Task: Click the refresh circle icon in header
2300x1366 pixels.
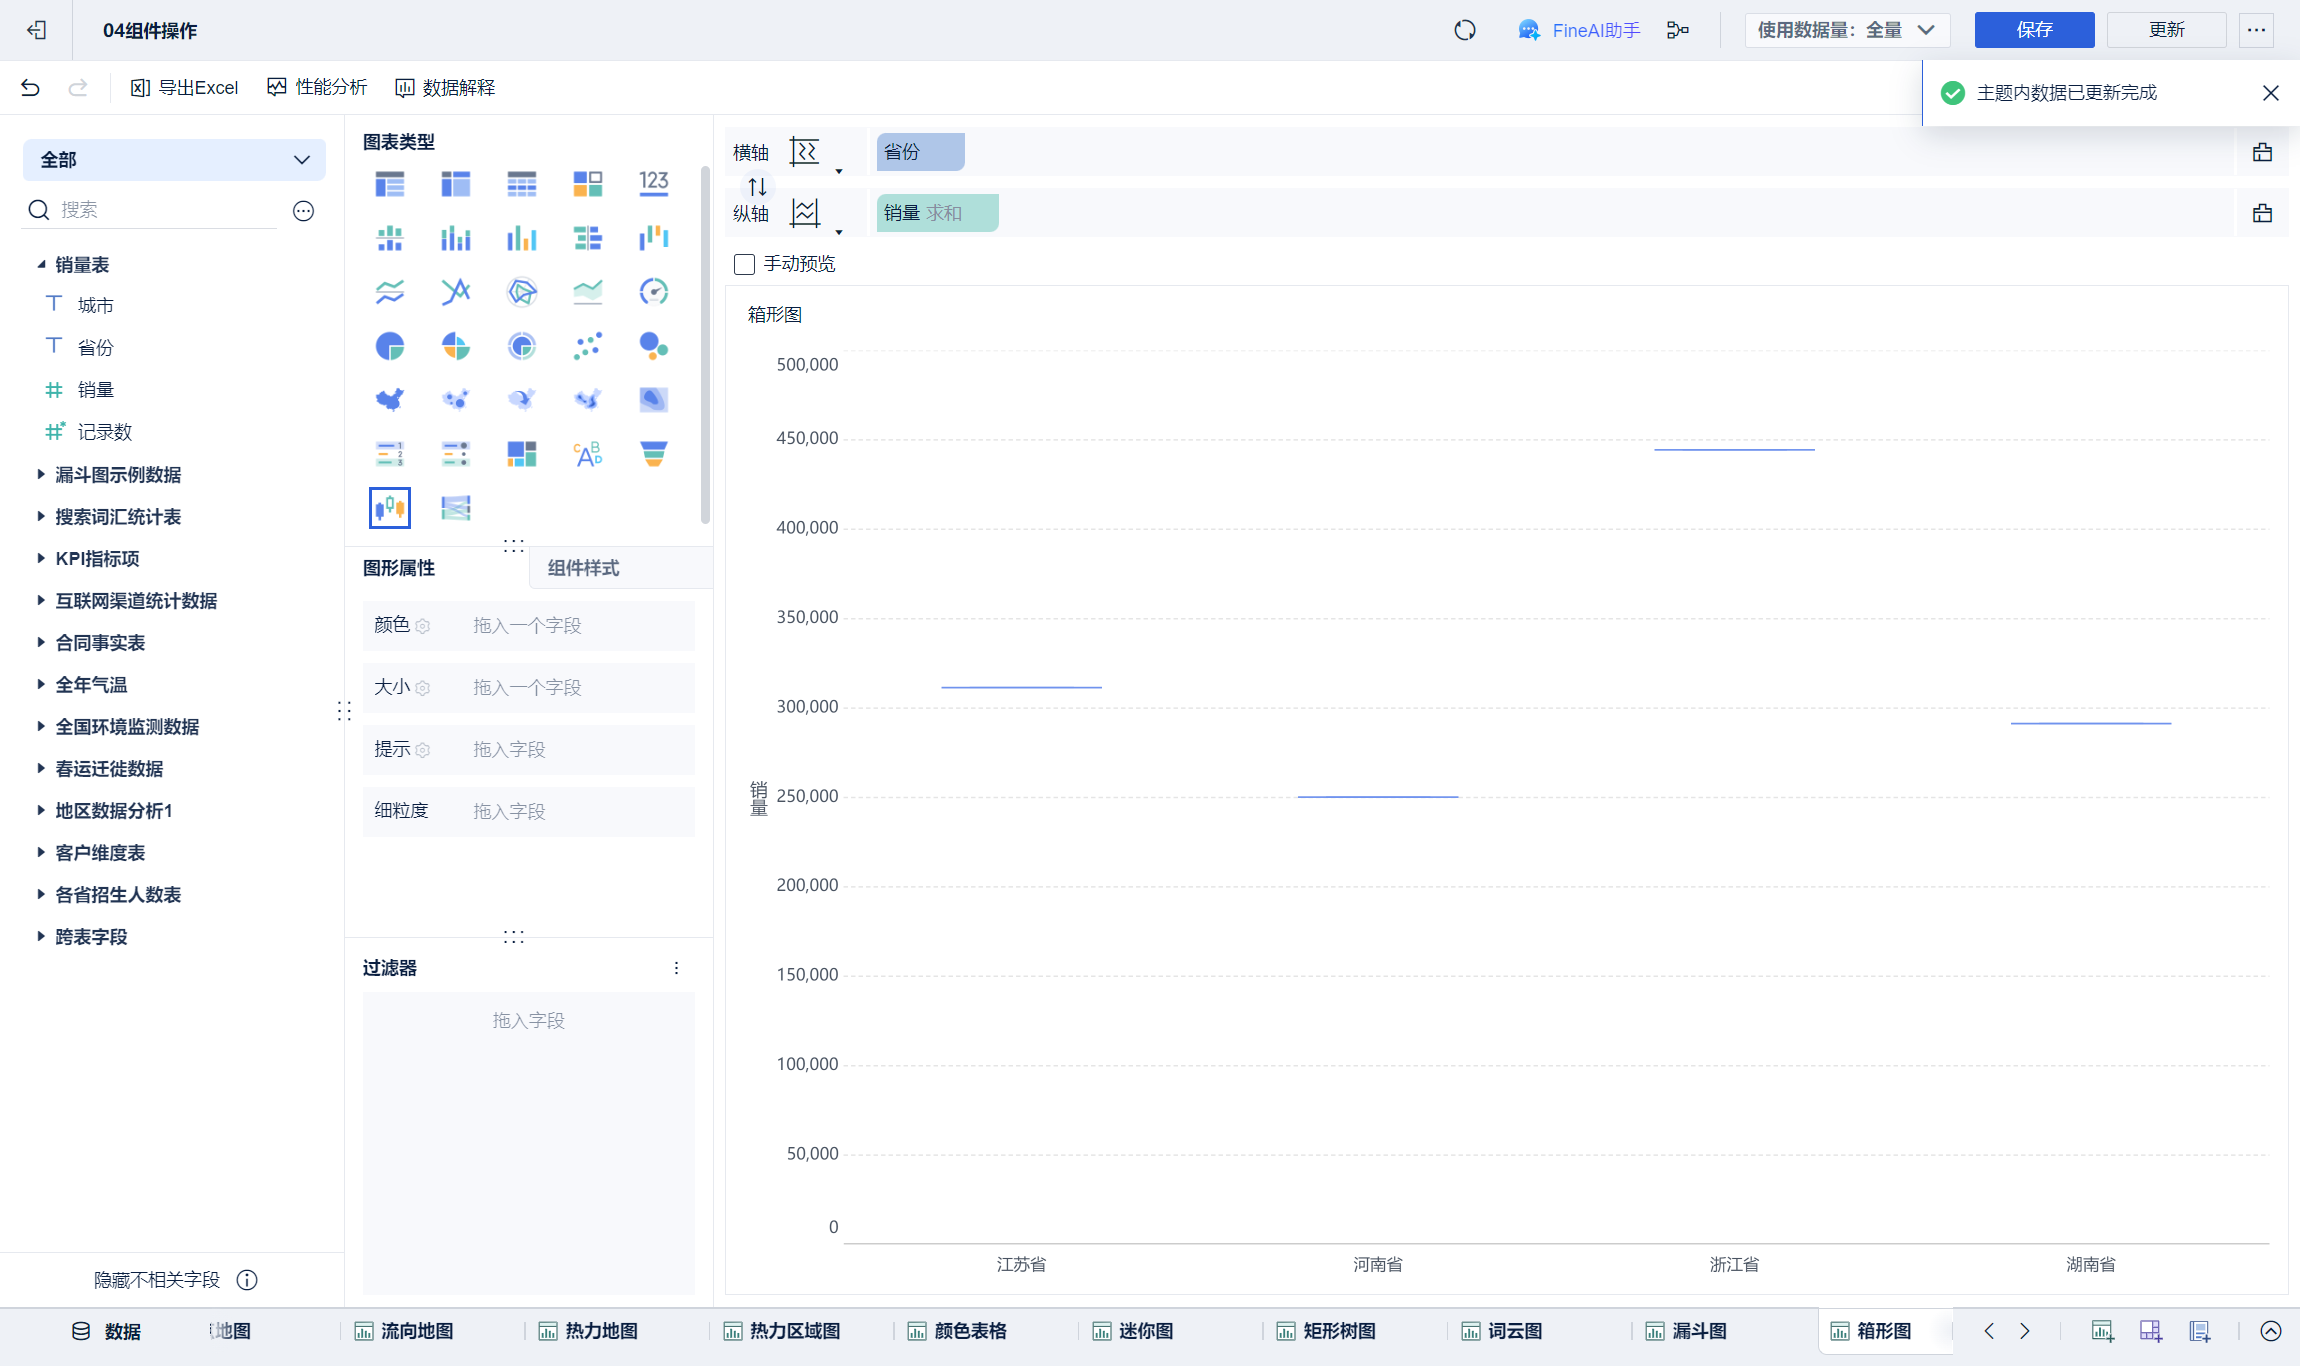Action: [1464, 30]
